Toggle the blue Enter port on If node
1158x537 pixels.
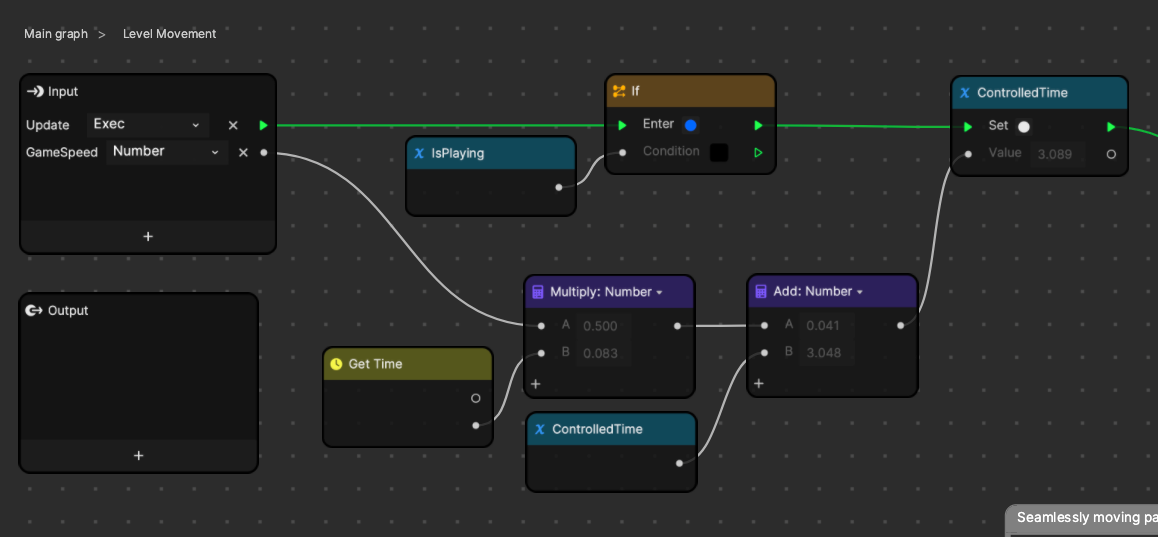tap(690, 125)
